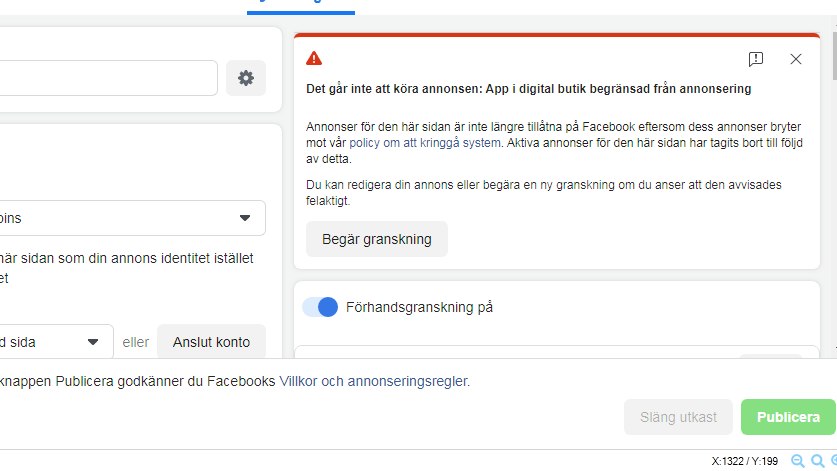
Task: Click the text 'Du kan redigera din annons'
Action: tap(380, 185)
